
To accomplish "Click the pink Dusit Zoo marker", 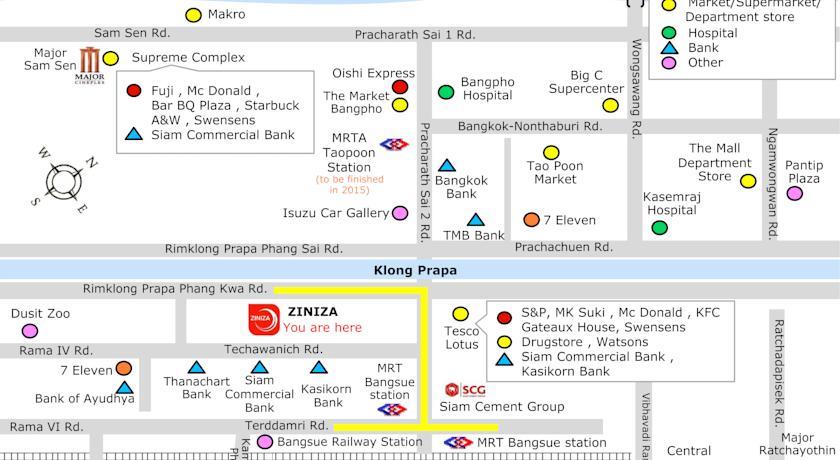I will pos(30,331).
